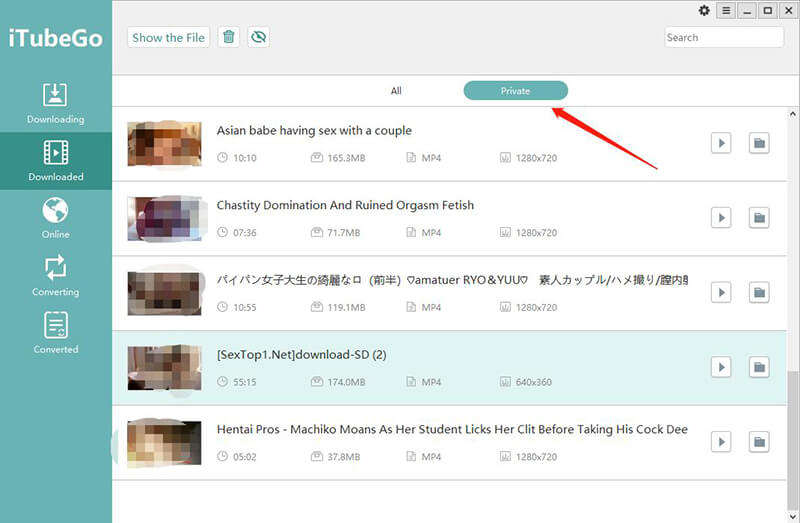The height and width of the screenshot is (523, 800).
Task: Click the "05:02" duration text
Action: tap(245, 457)
